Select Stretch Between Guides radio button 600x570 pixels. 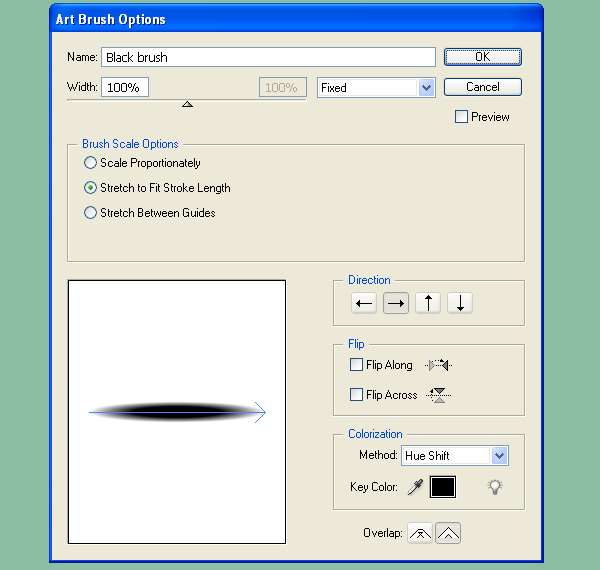(x=91, y=213)
